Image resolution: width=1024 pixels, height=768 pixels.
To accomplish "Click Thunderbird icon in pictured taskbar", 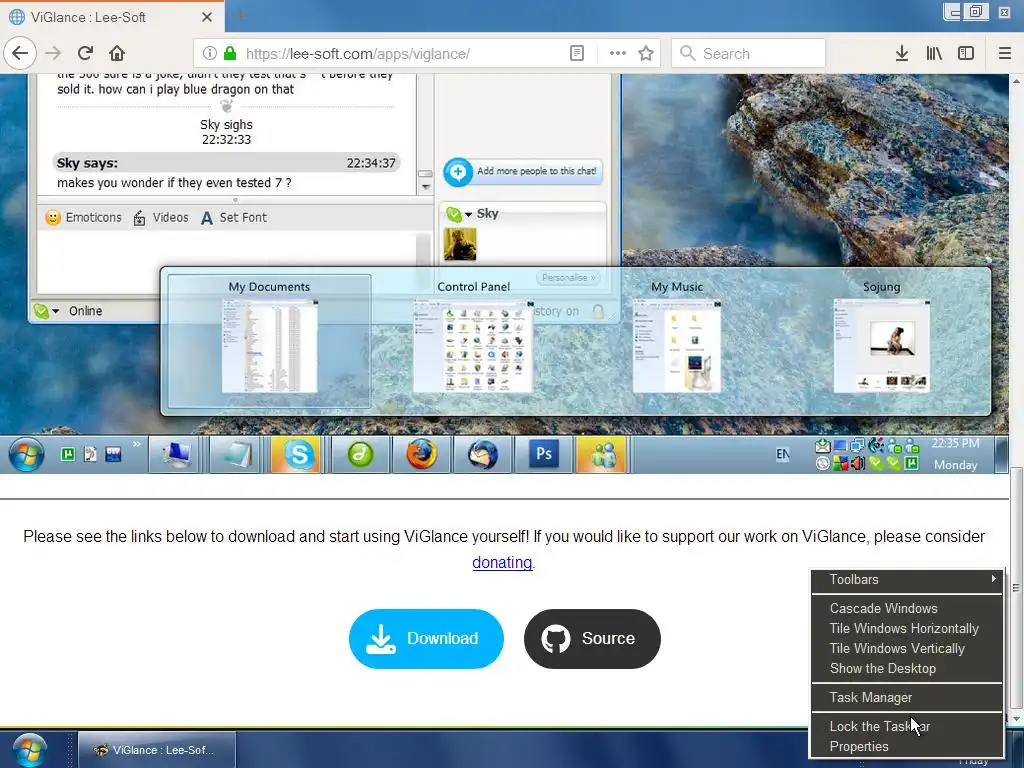I will pyautogui.click(x=483, y=454).
